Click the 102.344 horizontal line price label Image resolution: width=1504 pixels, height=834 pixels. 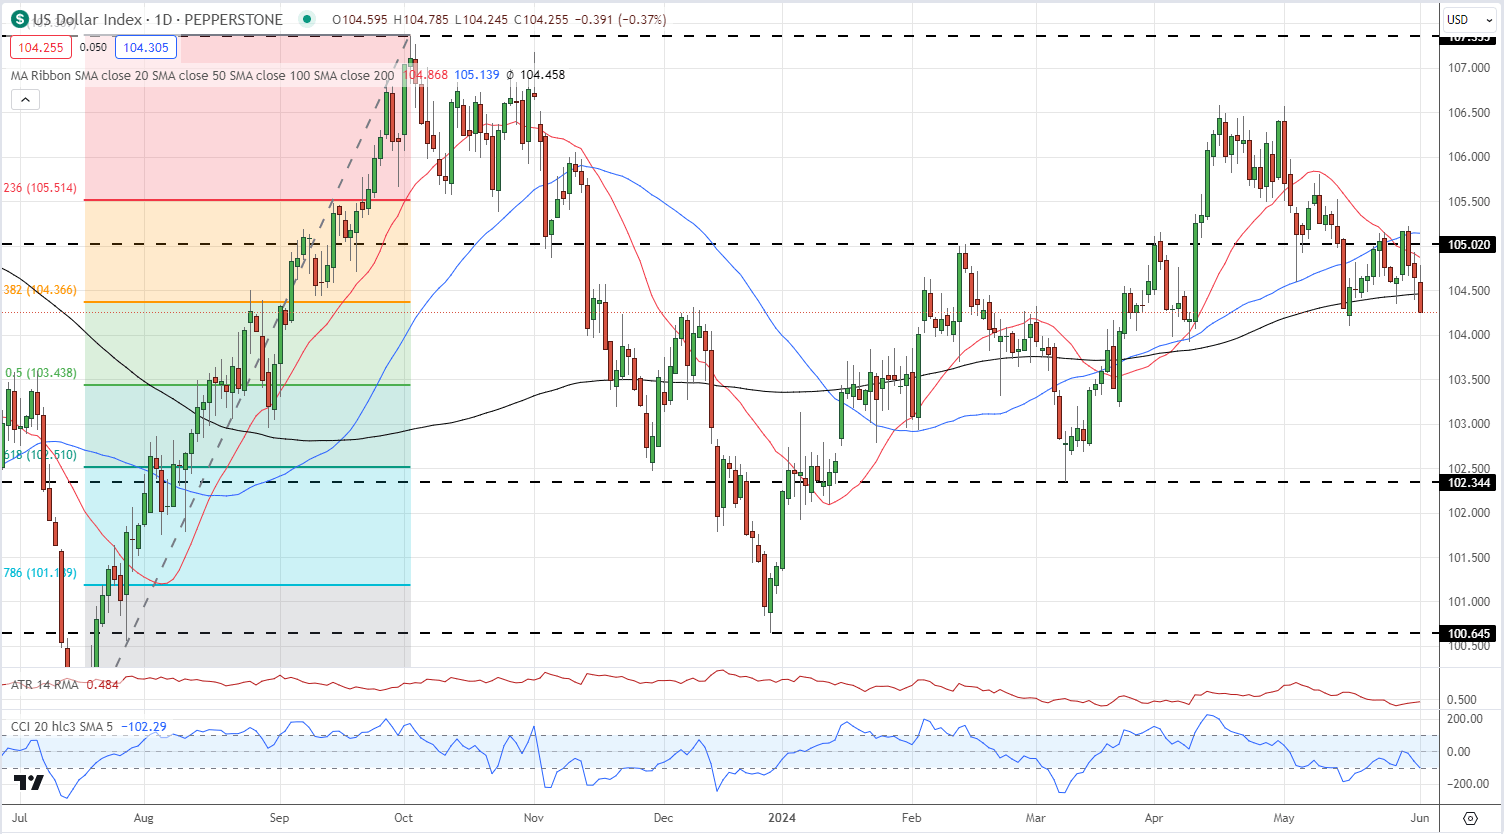(x=1469, y=483)
